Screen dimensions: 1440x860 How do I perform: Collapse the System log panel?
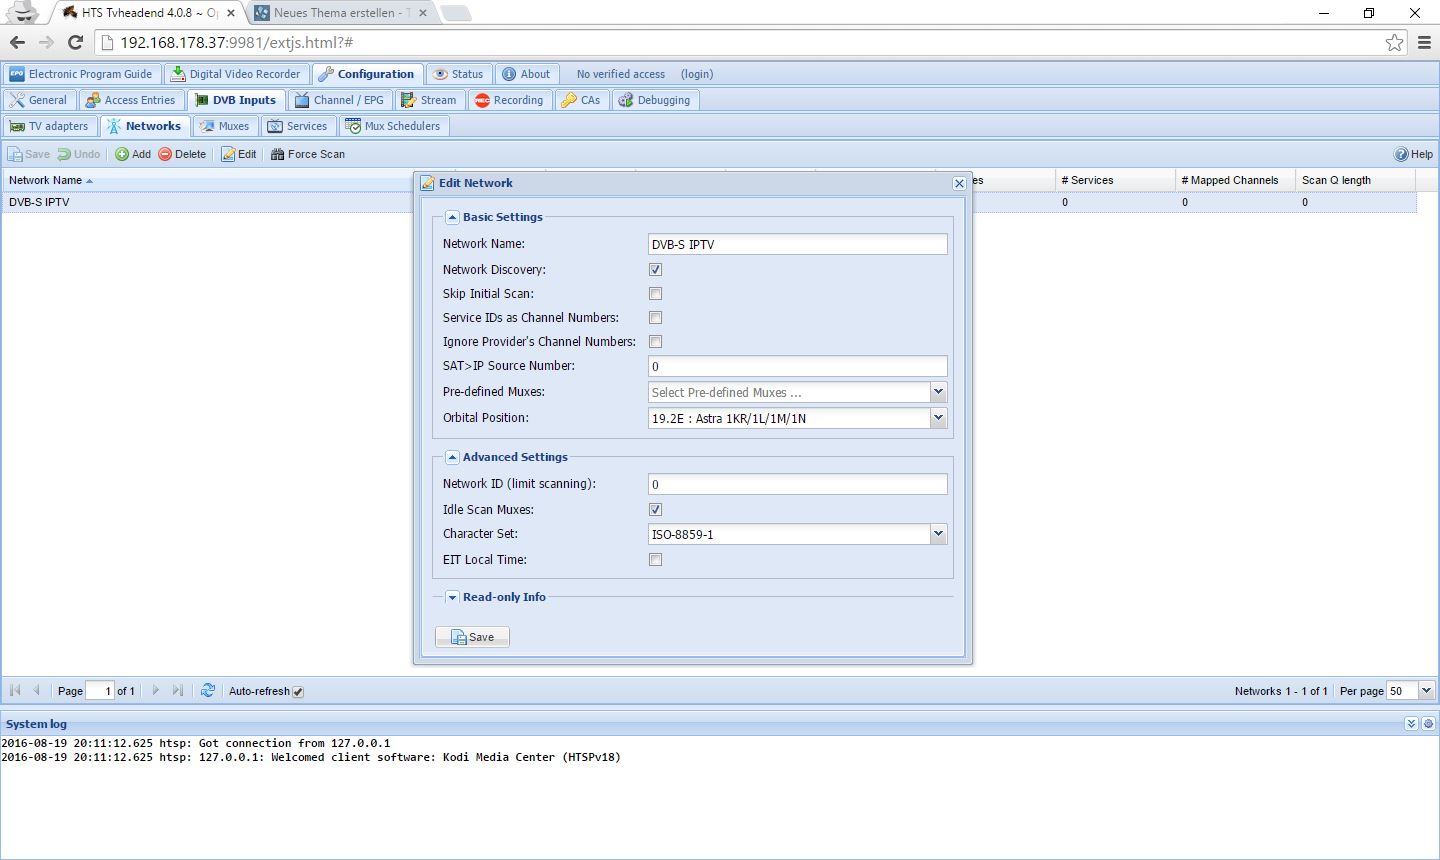click(x=1411, y=724)
